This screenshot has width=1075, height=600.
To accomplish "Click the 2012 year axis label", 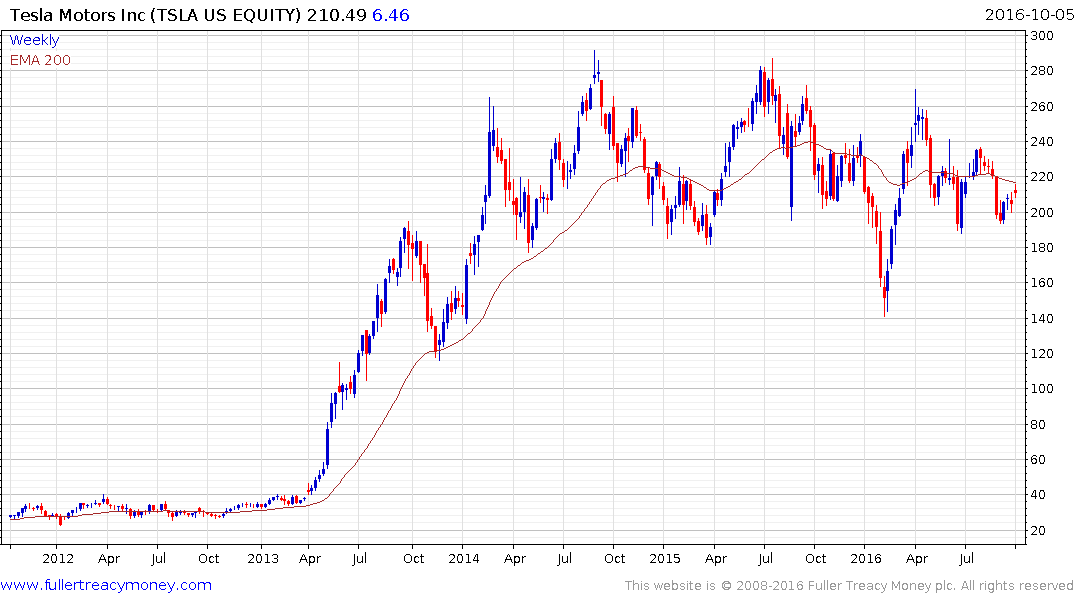I will (x=58, y=558).
